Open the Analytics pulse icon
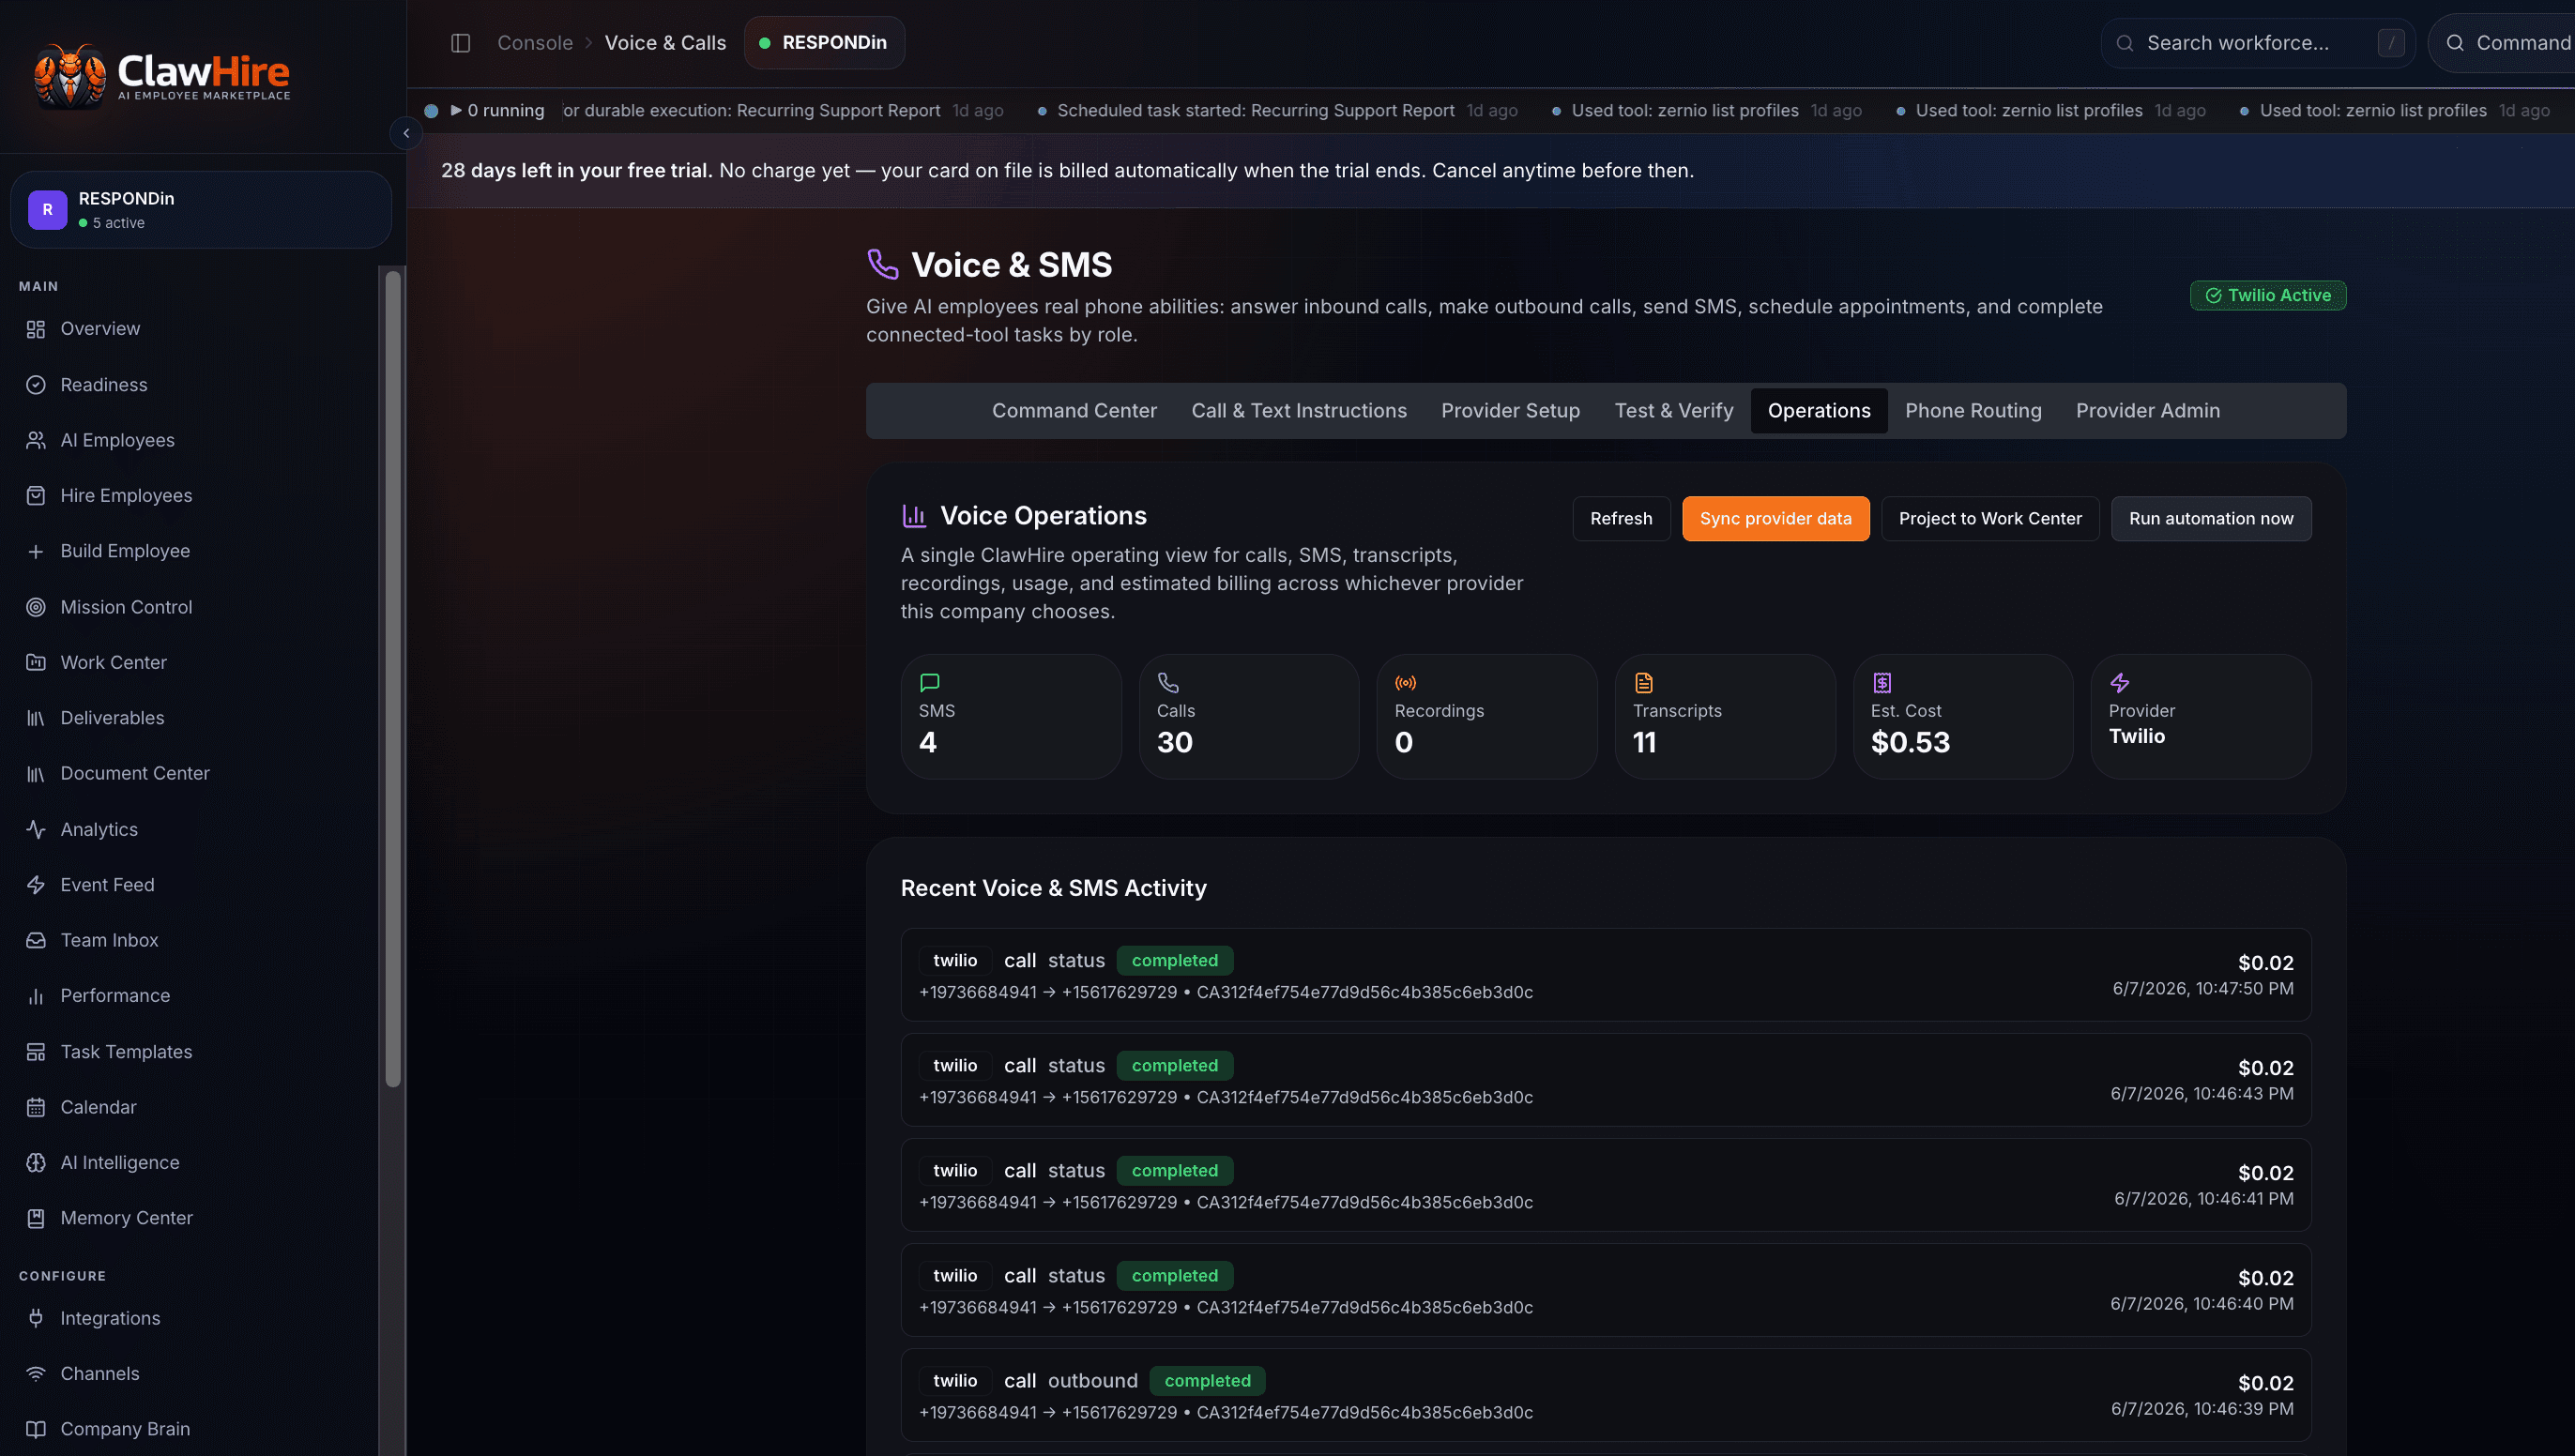 [x=36, y=829]
